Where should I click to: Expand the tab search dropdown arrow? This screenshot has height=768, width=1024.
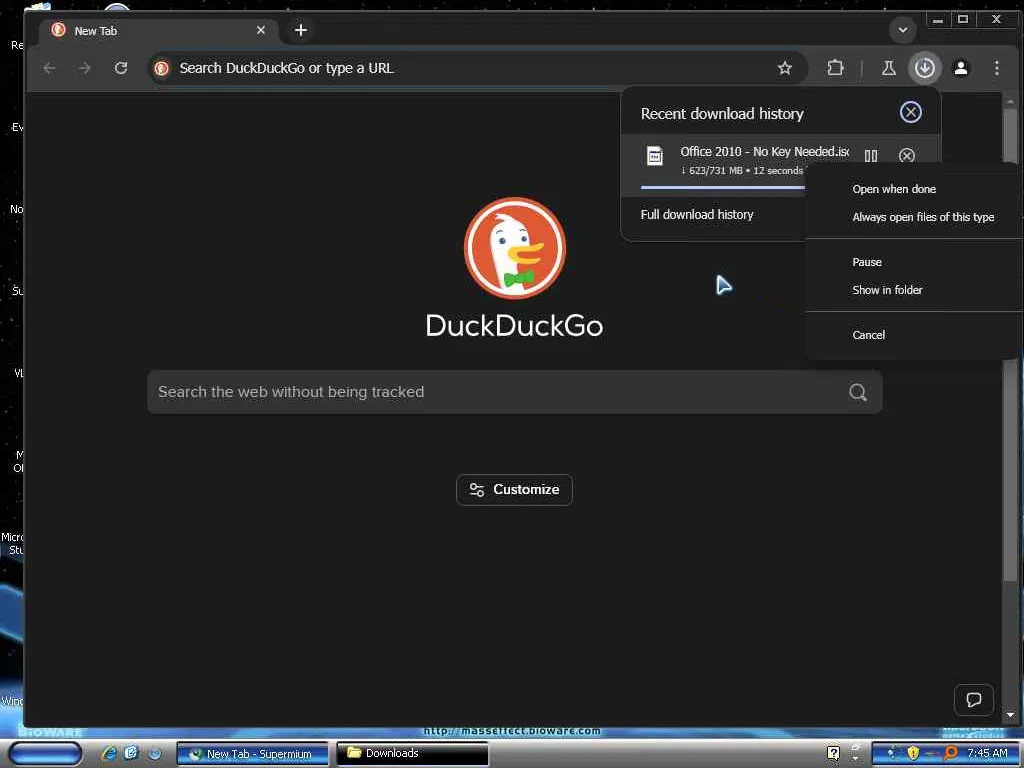pyautogui.click(x=903, y=30)
